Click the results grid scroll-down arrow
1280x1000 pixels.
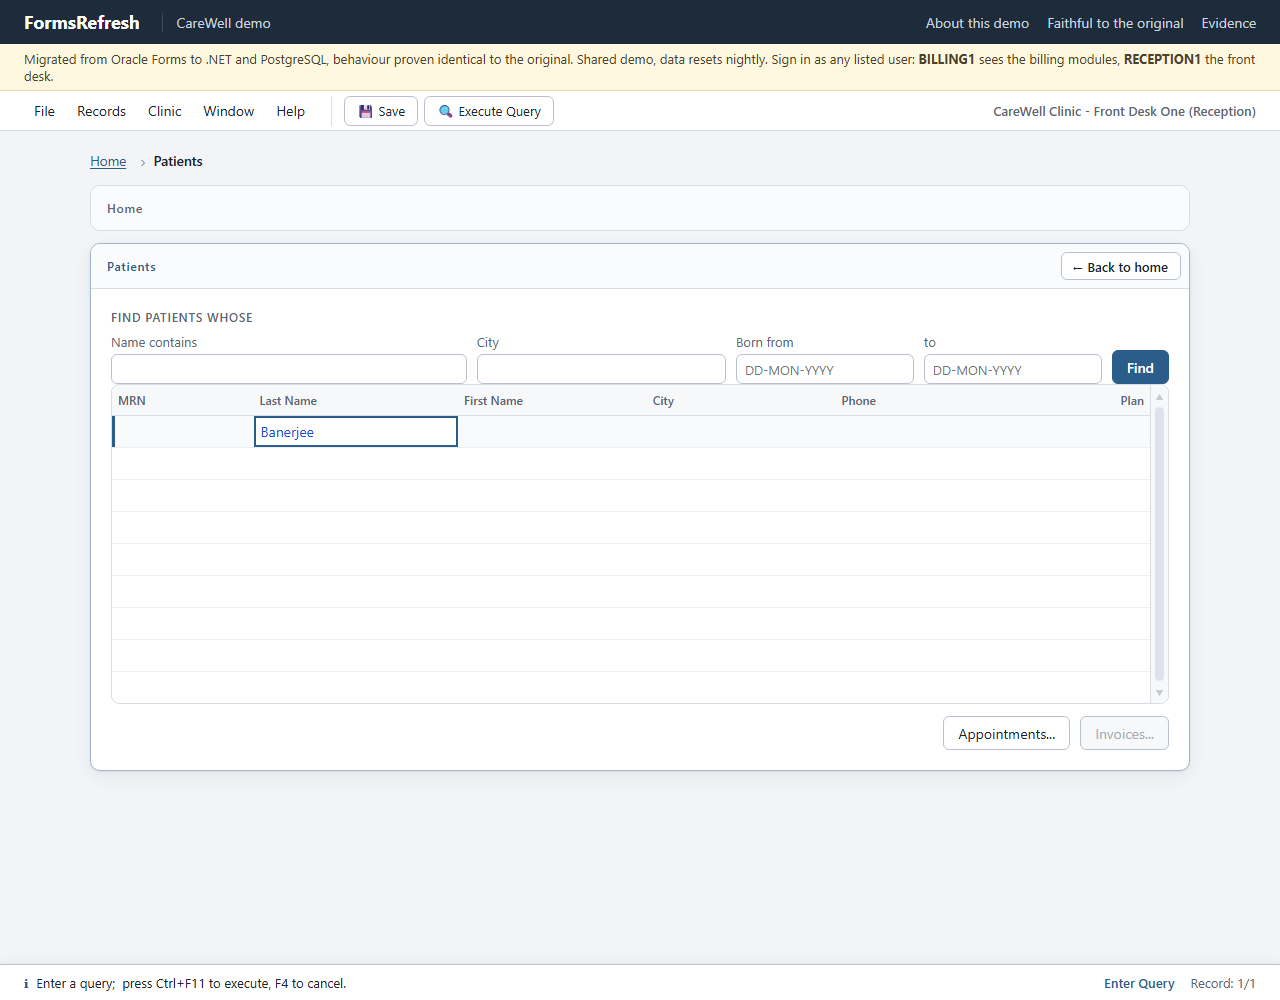click(1160, 693)
